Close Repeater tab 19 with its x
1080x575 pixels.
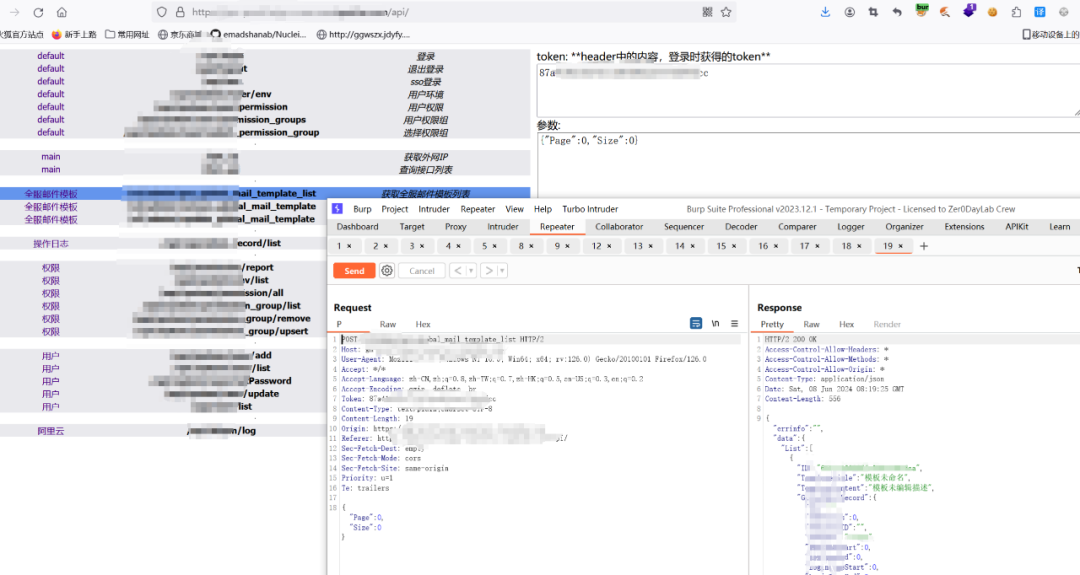click(900, 246)
